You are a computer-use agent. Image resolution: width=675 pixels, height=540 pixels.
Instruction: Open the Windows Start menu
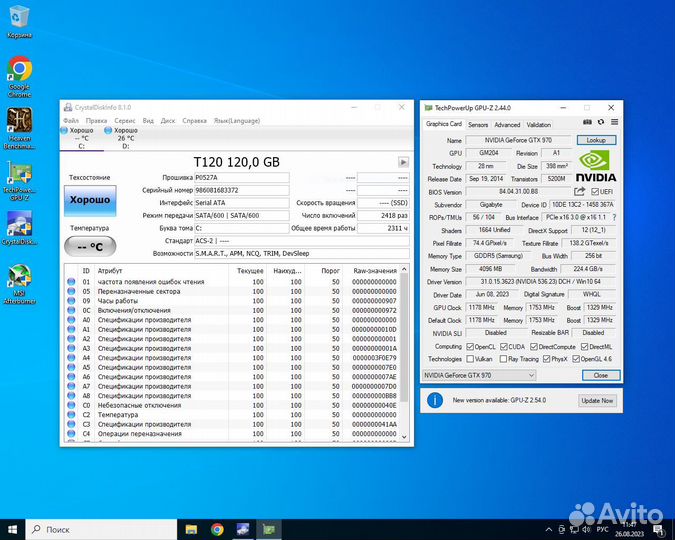tap(12, 530)
